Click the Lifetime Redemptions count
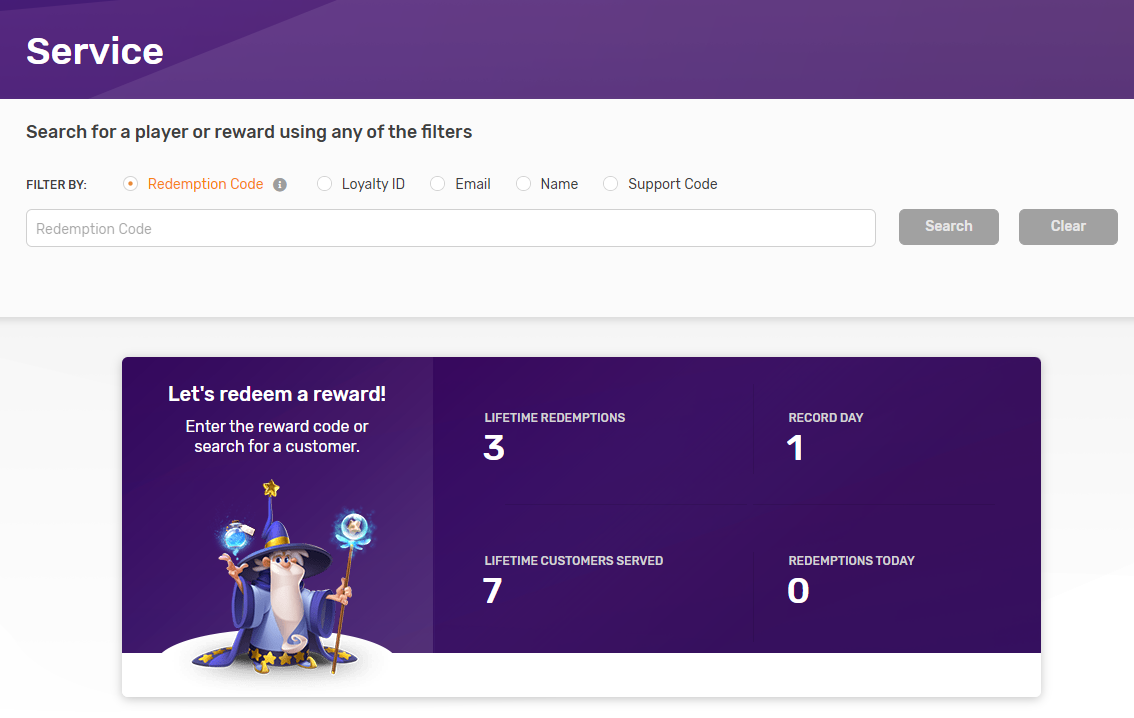Screen dimensions: 1134x718 click(x=494, y=448)
